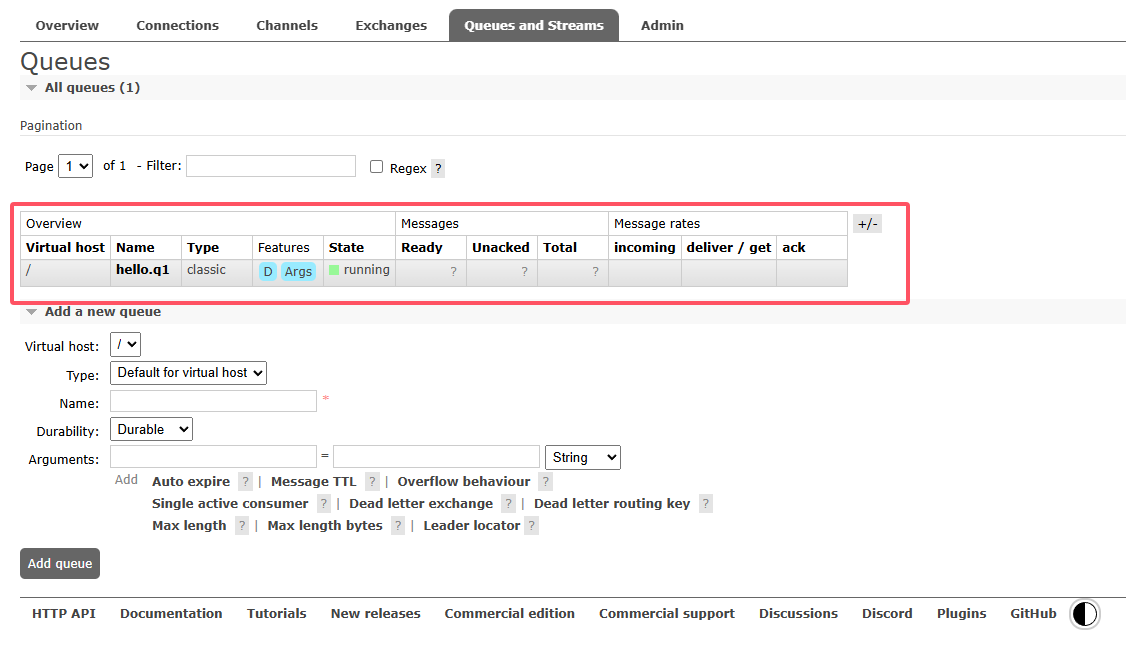Image resolution: width=1126 pixels, height=646 pixels.
Task: Switch to the Admin tab
Action: click(x=662, y=25)
